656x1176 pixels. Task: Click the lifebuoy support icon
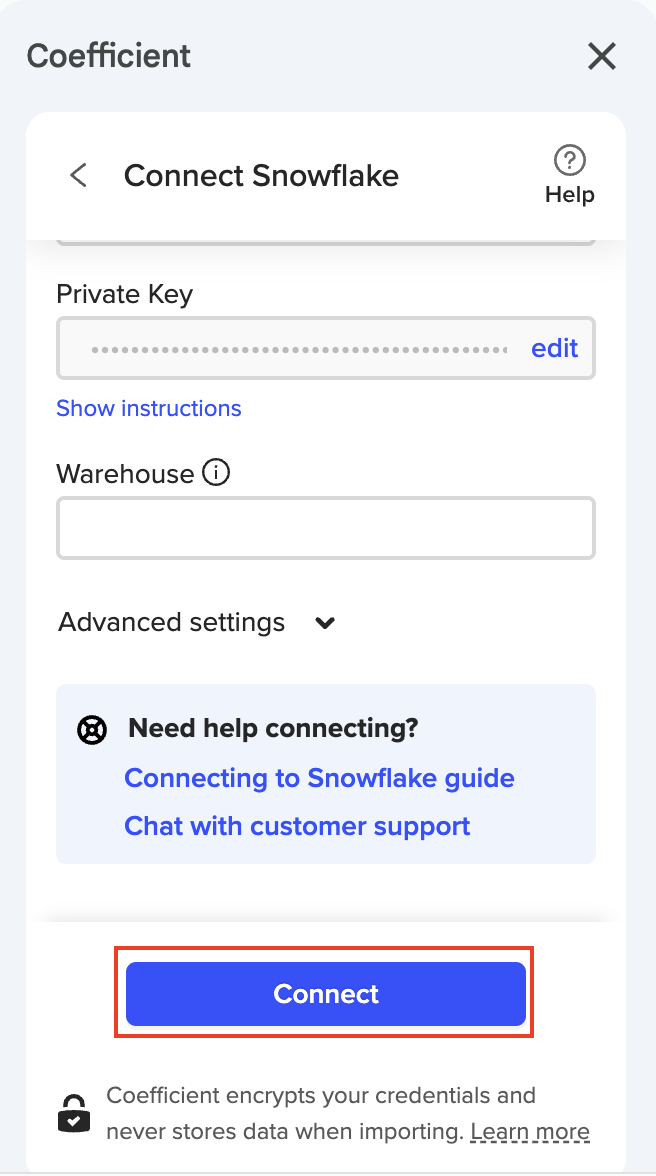tap(92, 730)
